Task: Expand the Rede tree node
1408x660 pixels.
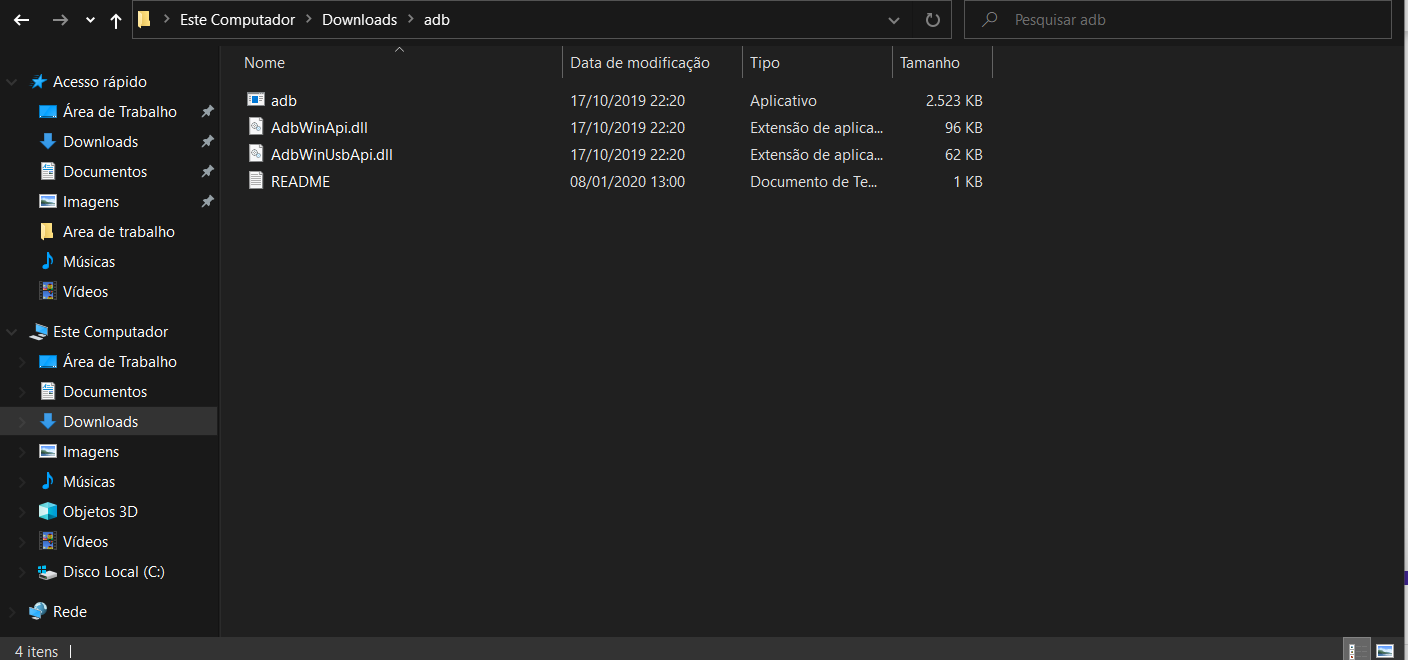Action: click(12, 612)
